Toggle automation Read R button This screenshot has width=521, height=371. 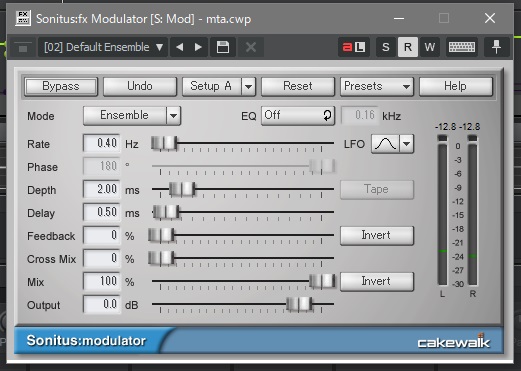pos(408,47)
